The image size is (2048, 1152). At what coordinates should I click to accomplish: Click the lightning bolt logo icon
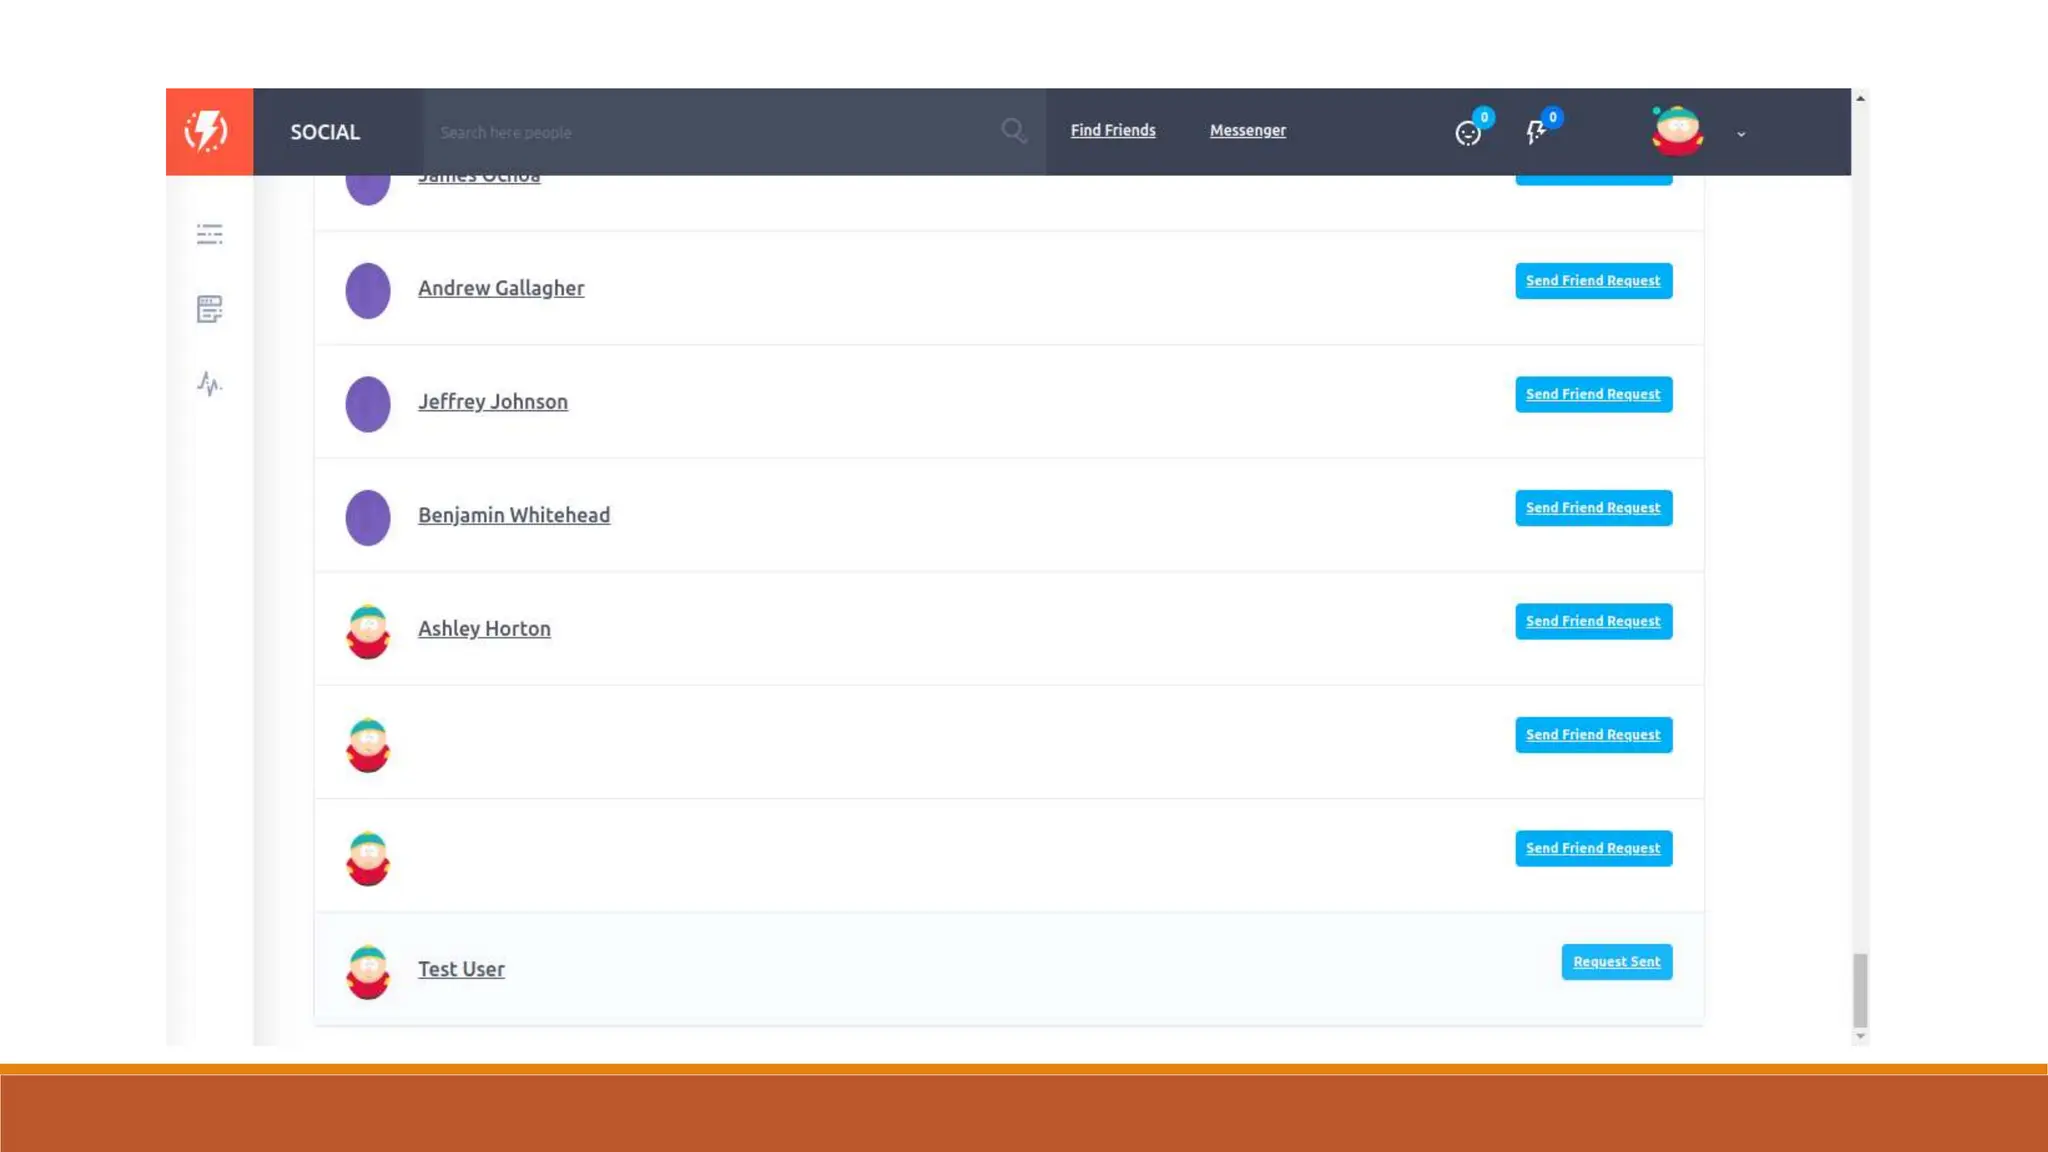tap(208, 131)
